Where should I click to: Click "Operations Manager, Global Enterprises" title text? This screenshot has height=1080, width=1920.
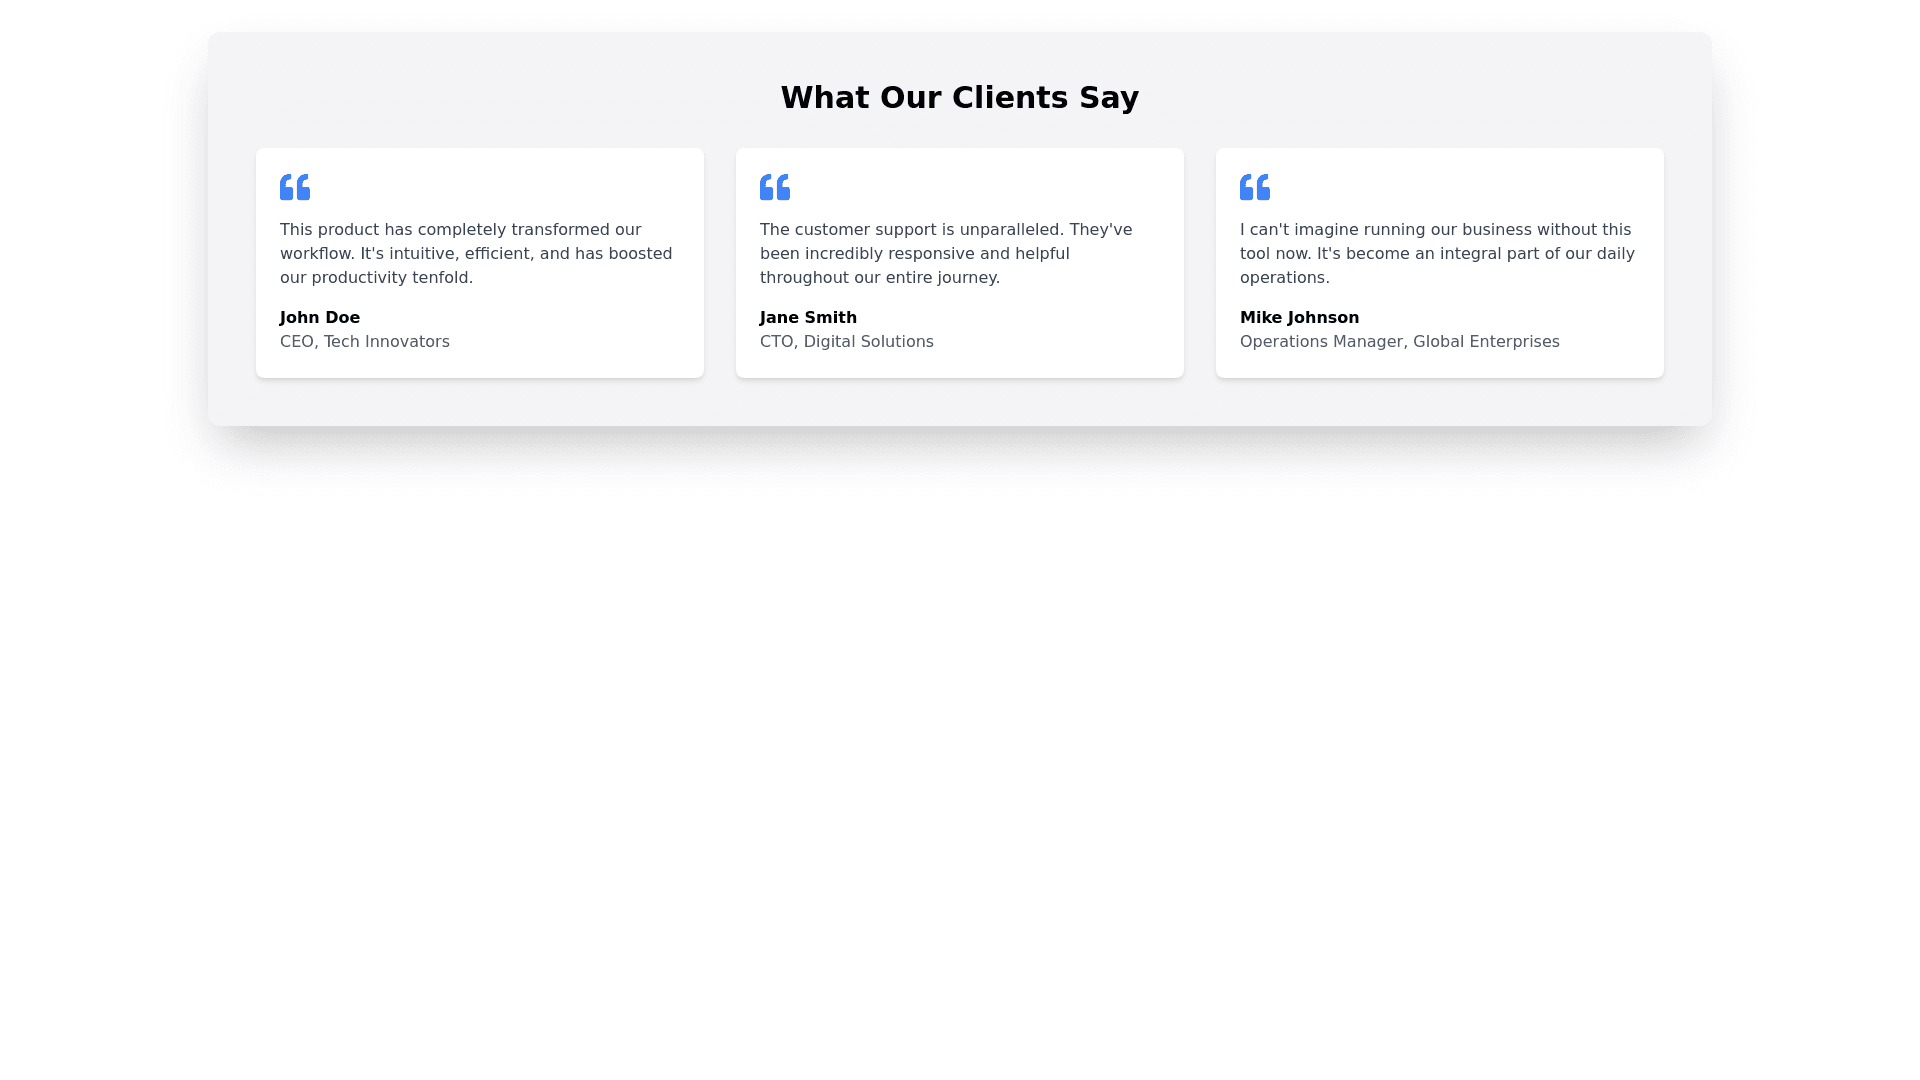click(1399, 342)
